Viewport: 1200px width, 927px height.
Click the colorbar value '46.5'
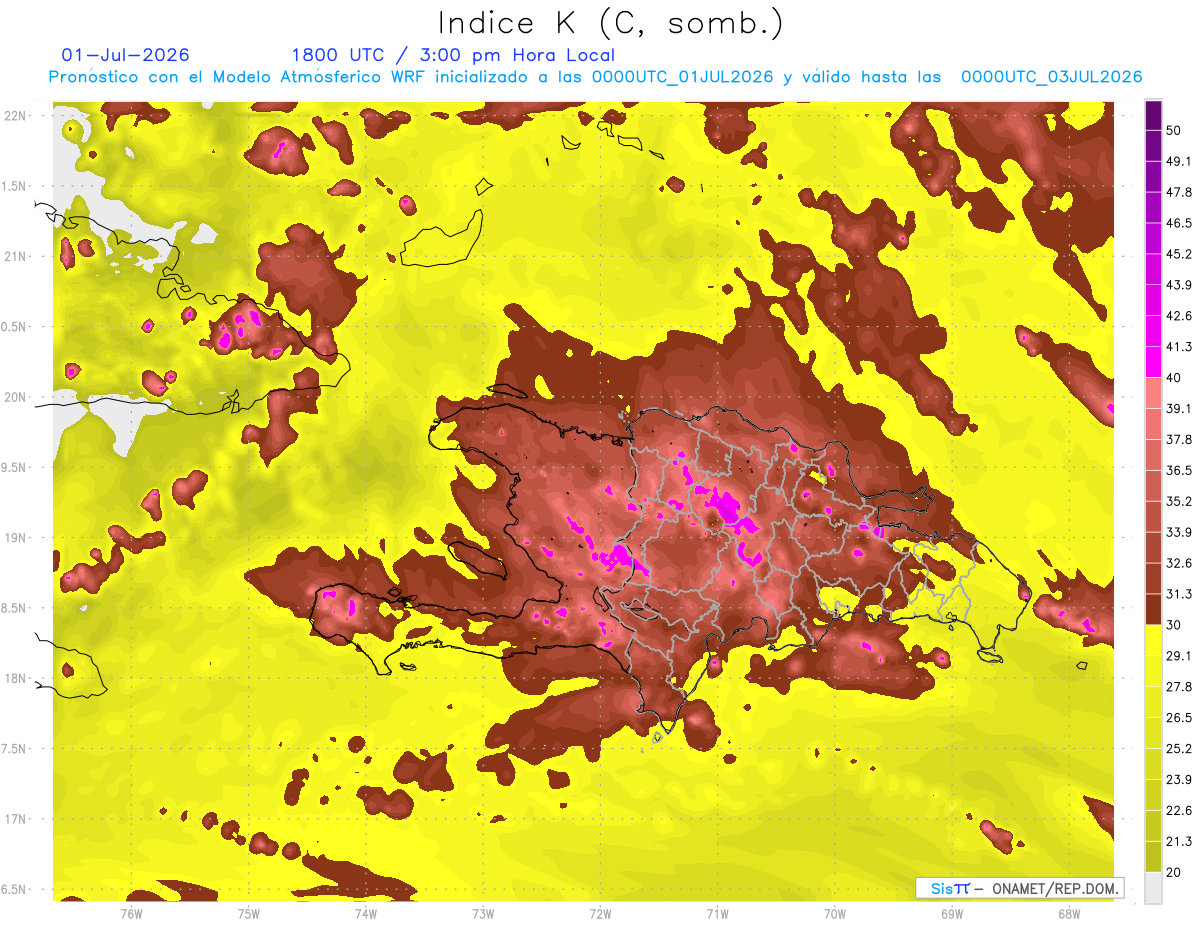pos(1179,223)
